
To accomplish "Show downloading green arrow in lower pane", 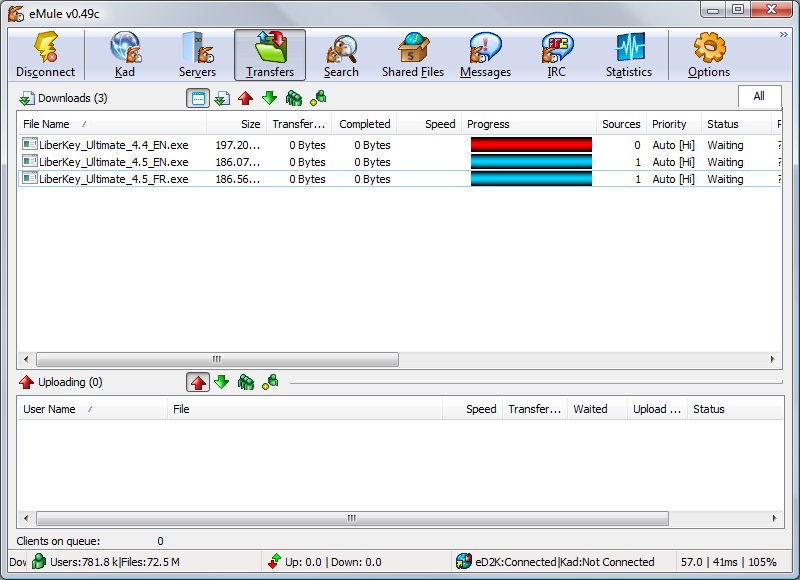I will point(221,382).
